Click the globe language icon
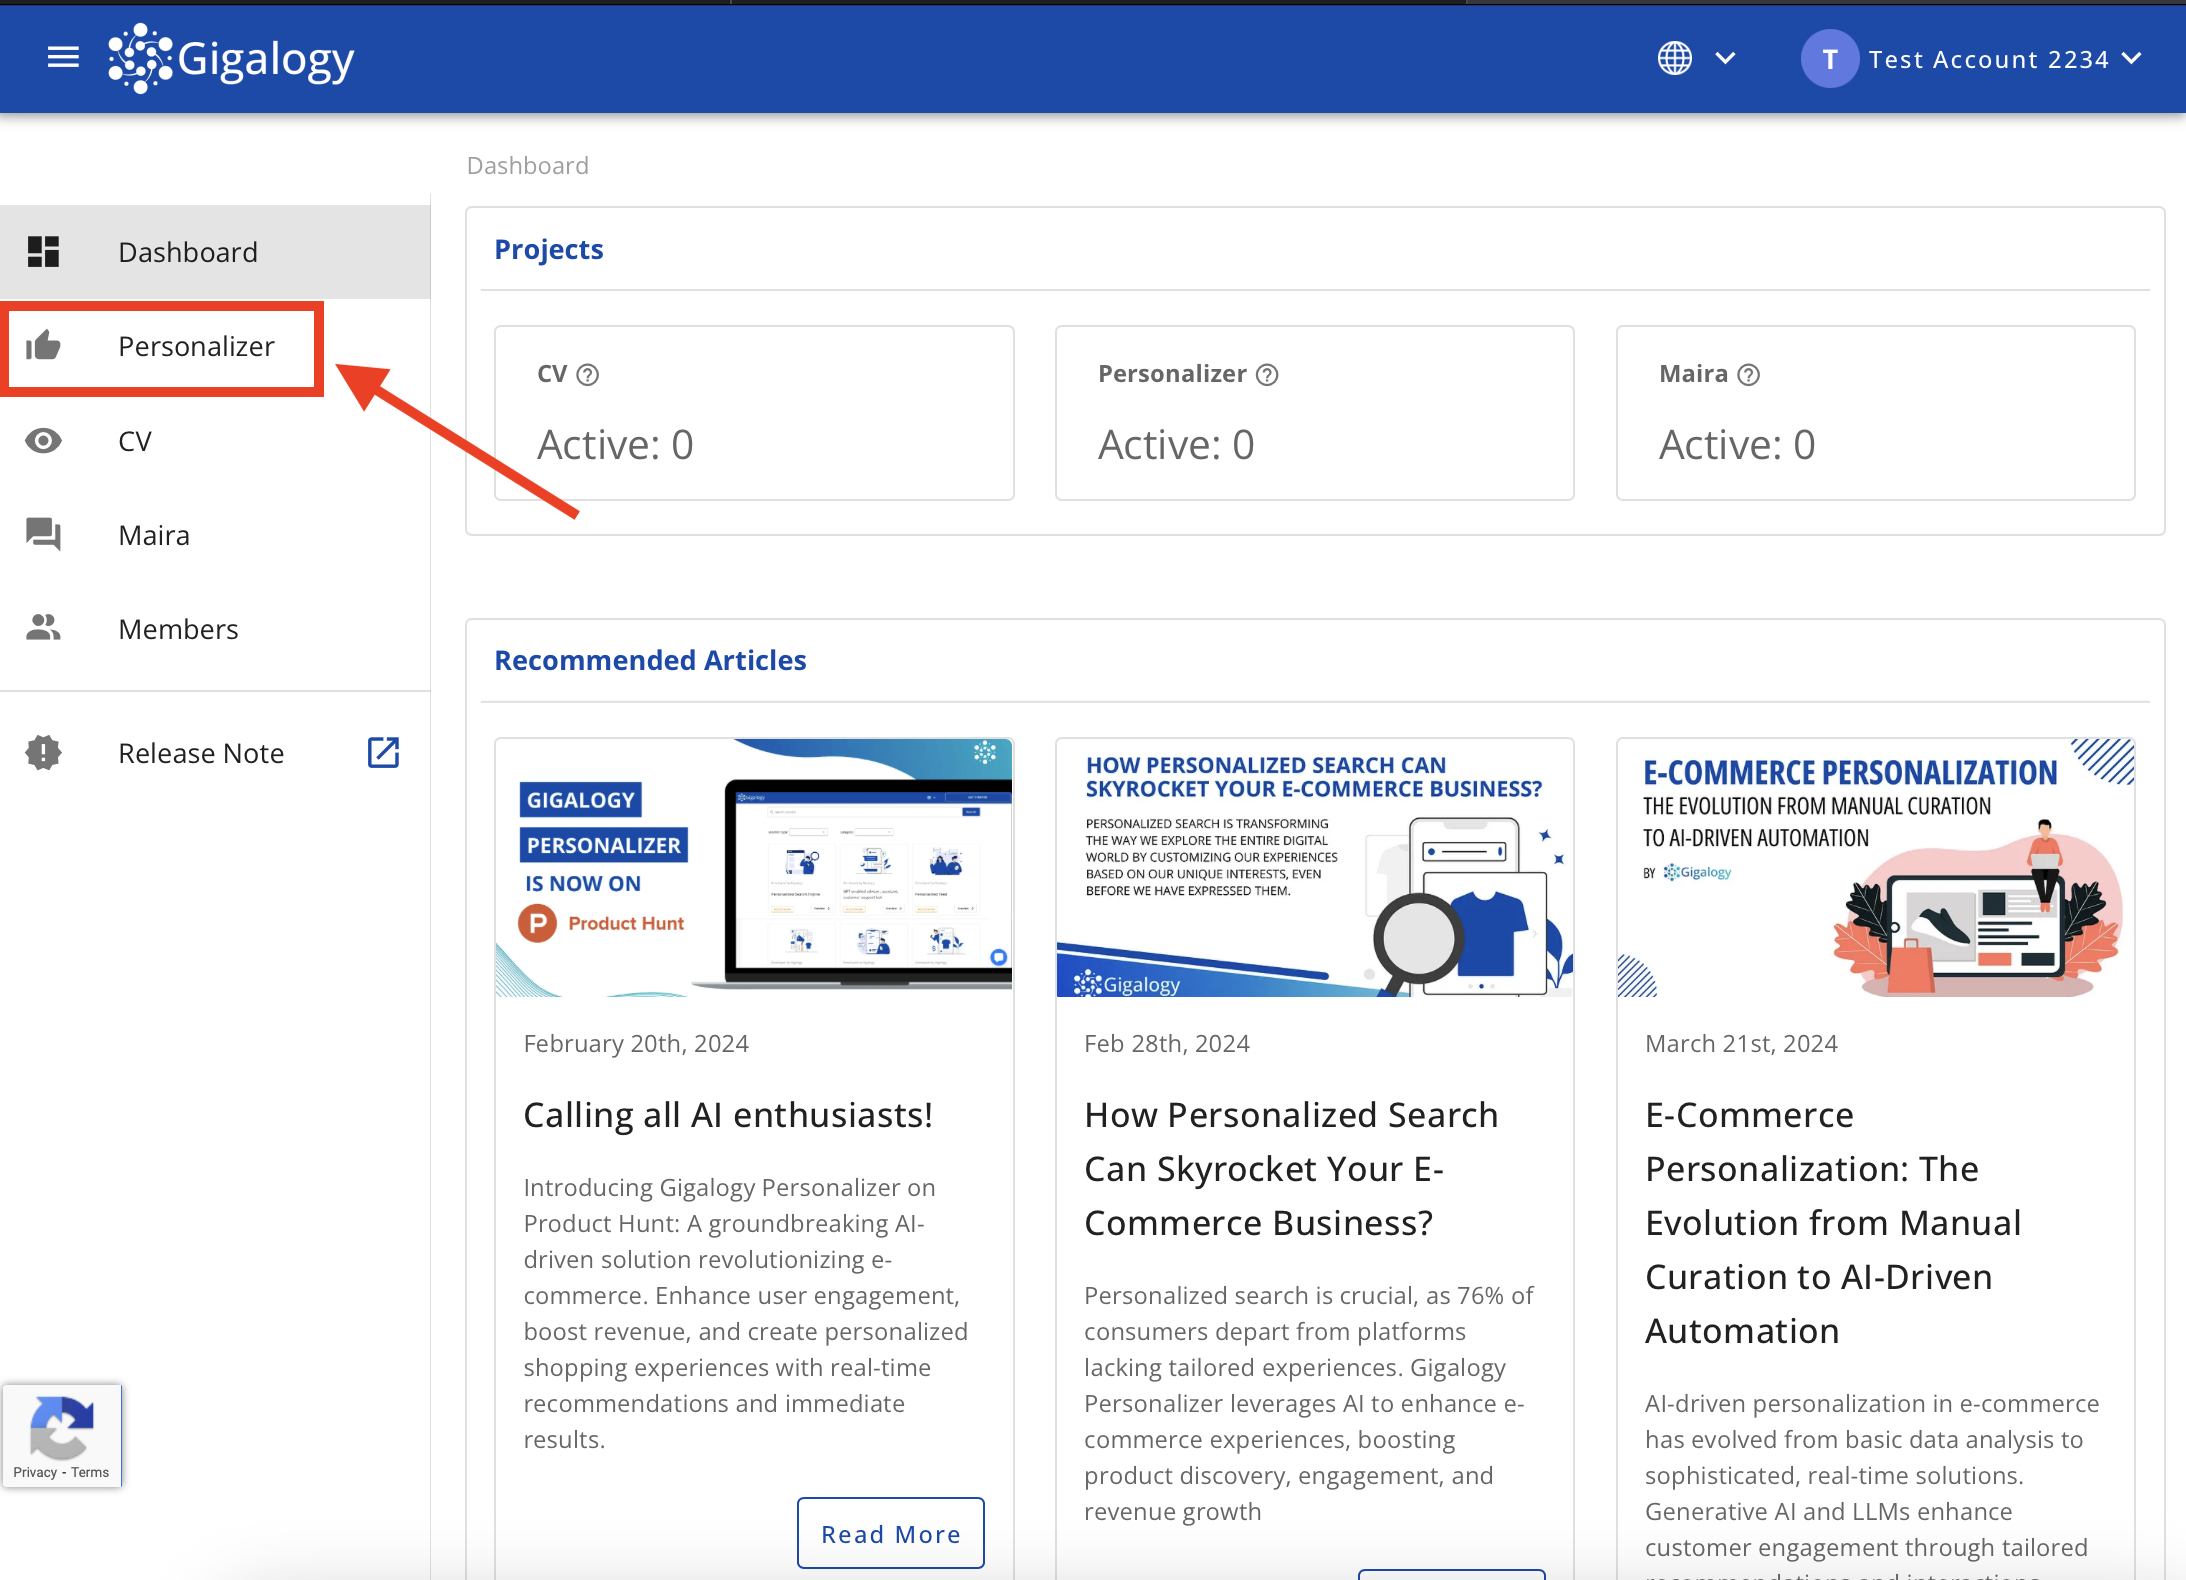2186x1580 pixels. click(1675, 58)
